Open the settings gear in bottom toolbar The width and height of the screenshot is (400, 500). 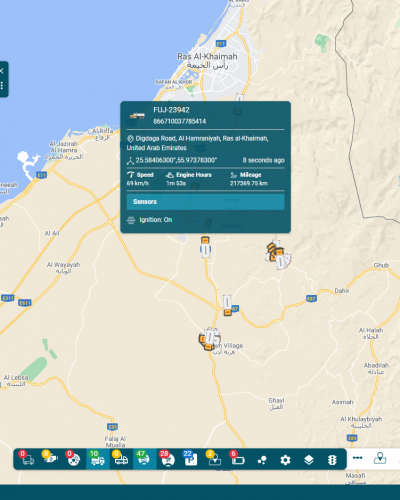click(x=285, y=460)
